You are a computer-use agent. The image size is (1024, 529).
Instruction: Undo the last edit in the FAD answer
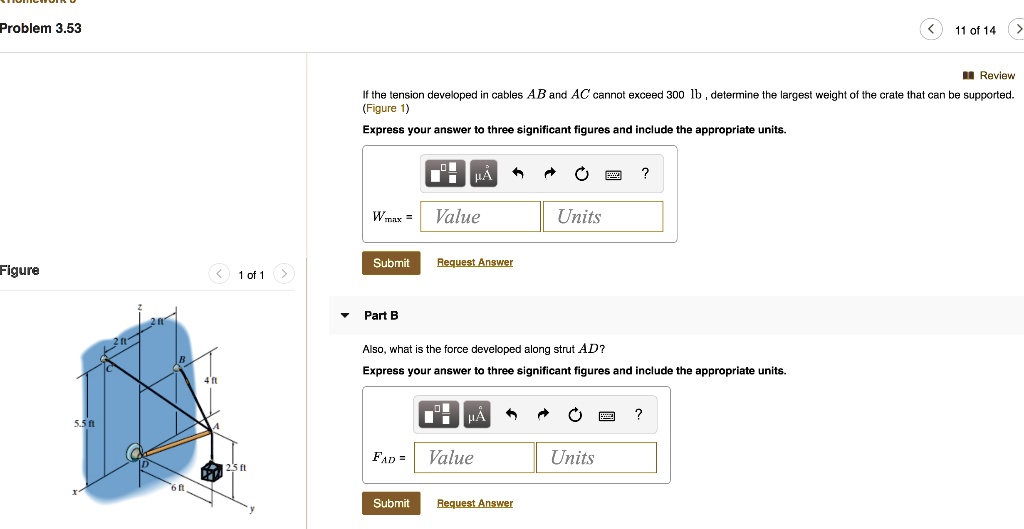[x=511, y=415]
